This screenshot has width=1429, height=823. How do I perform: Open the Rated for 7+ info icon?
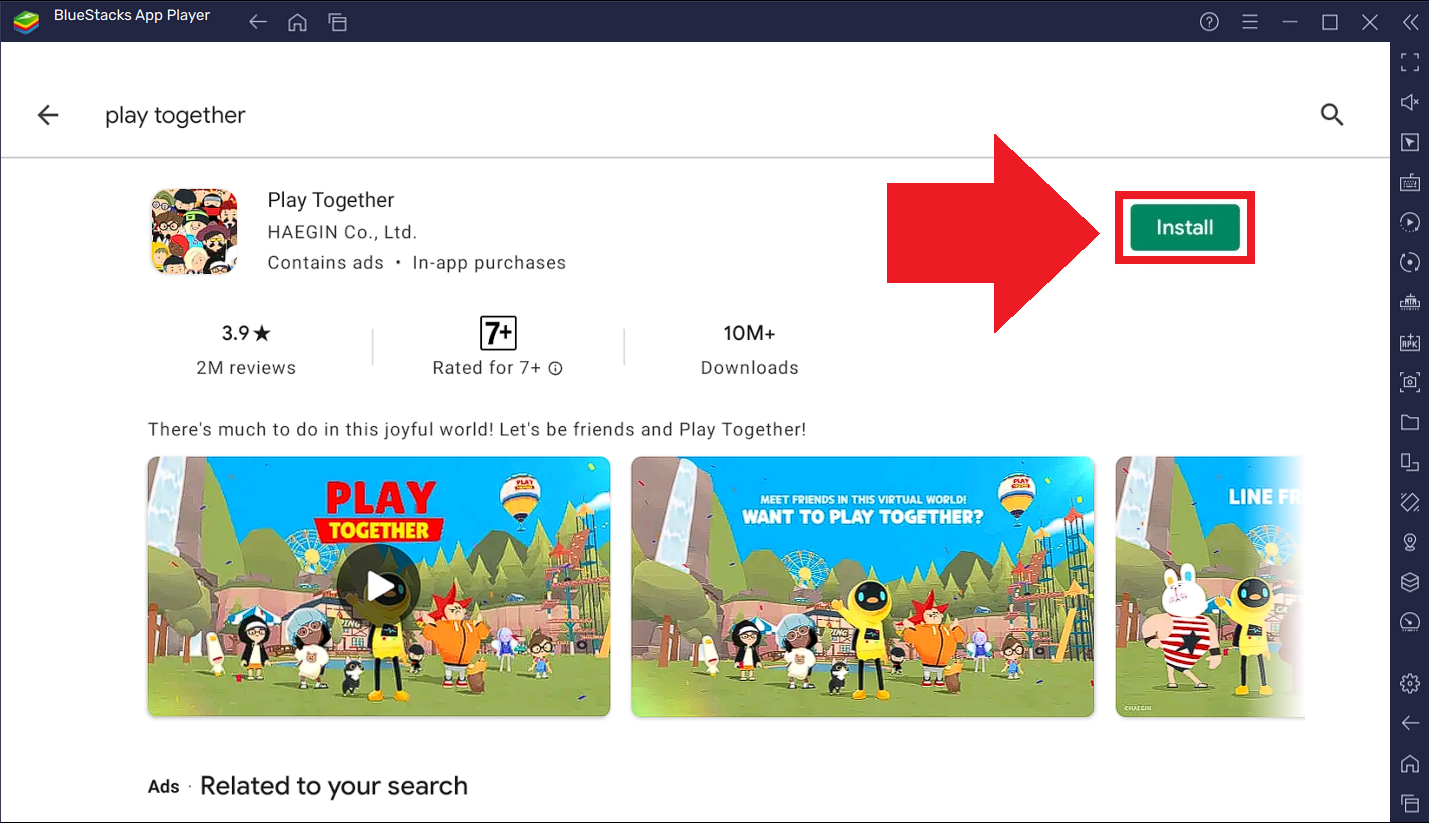coord(556,368)
